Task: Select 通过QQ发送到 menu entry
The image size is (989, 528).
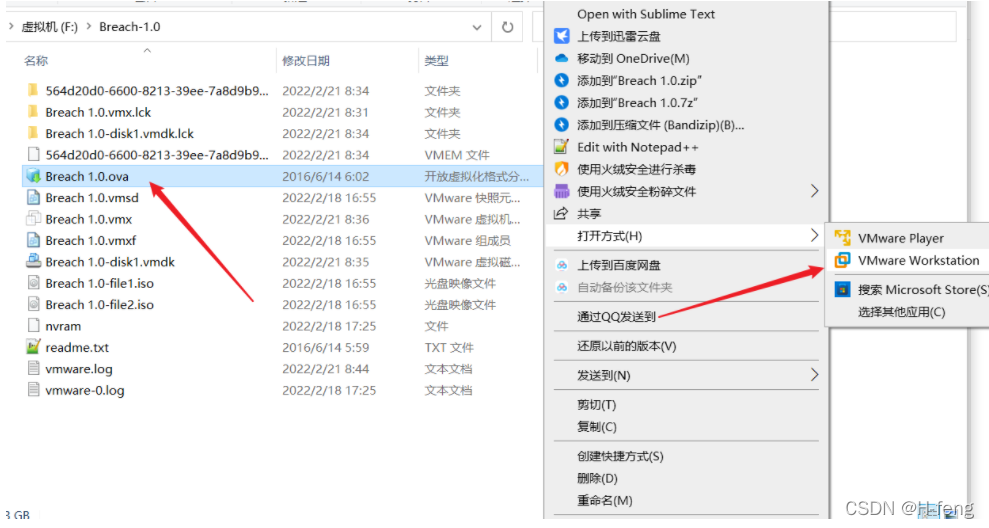Action: [616, 316]
